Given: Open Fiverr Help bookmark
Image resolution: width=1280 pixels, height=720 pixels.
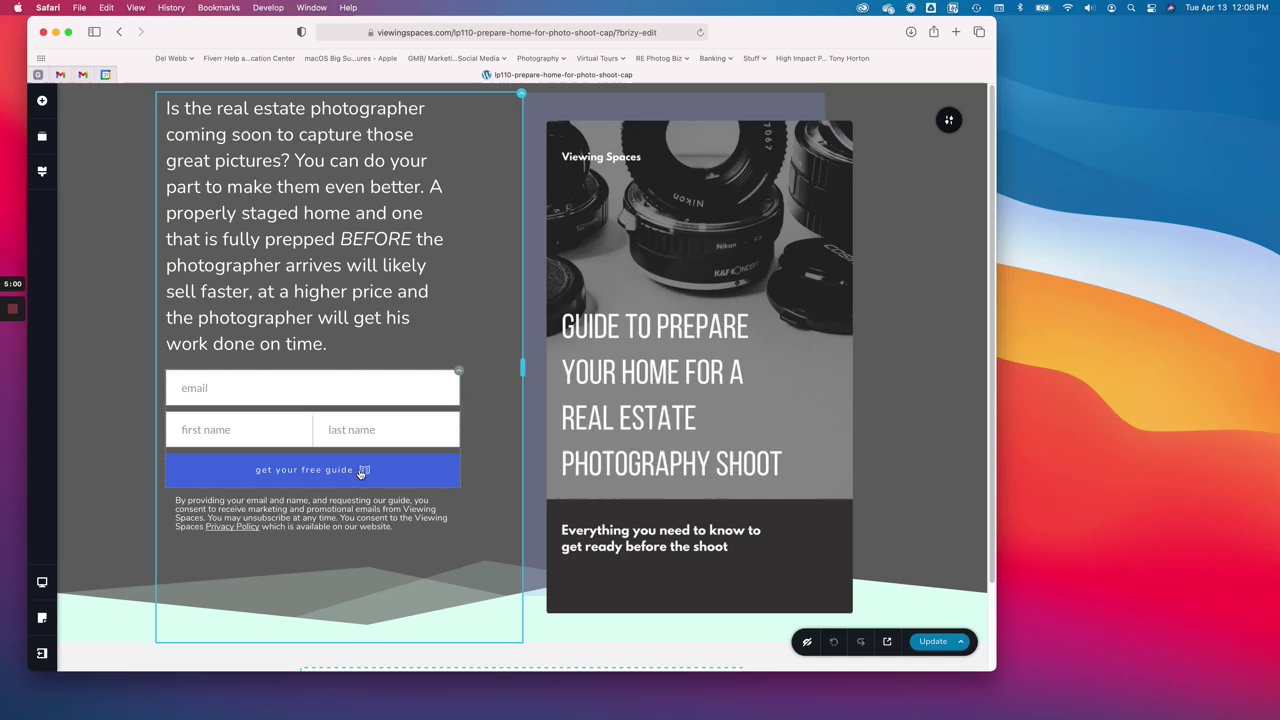Looking at the screenshot, I should (x=249, y=58).
